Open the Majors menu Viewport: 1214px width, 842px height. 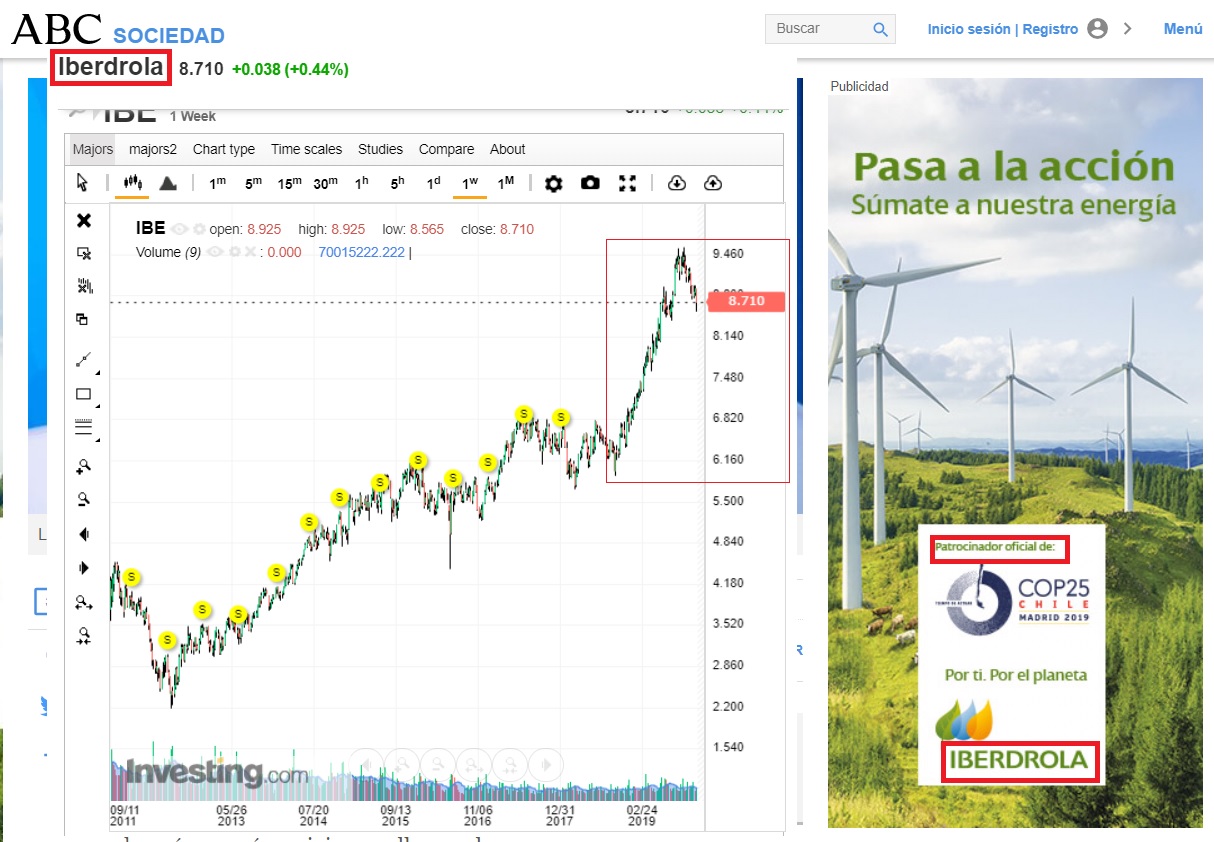(x=93, y=149)
